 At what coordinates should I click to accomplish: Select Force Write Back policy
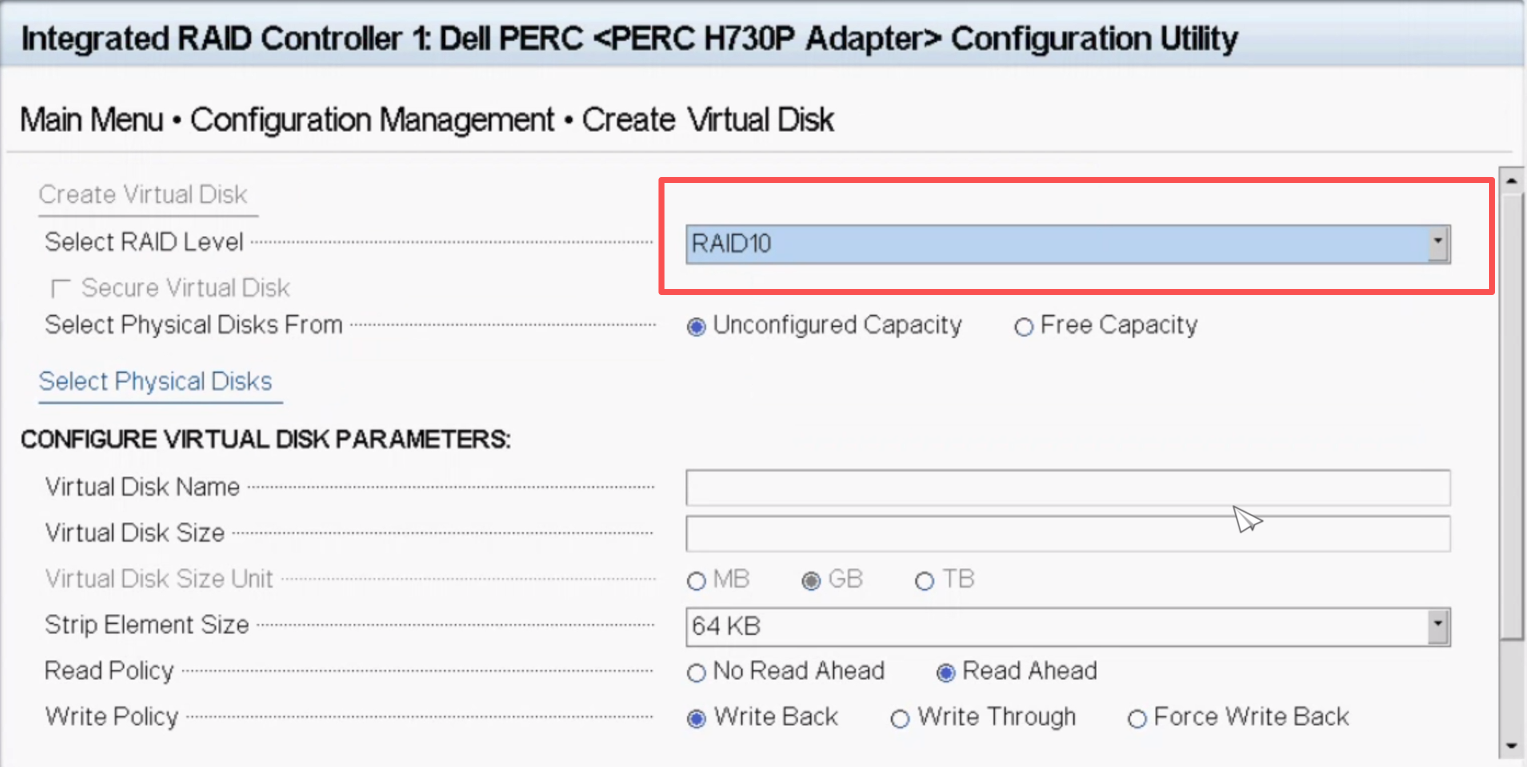1137,719
